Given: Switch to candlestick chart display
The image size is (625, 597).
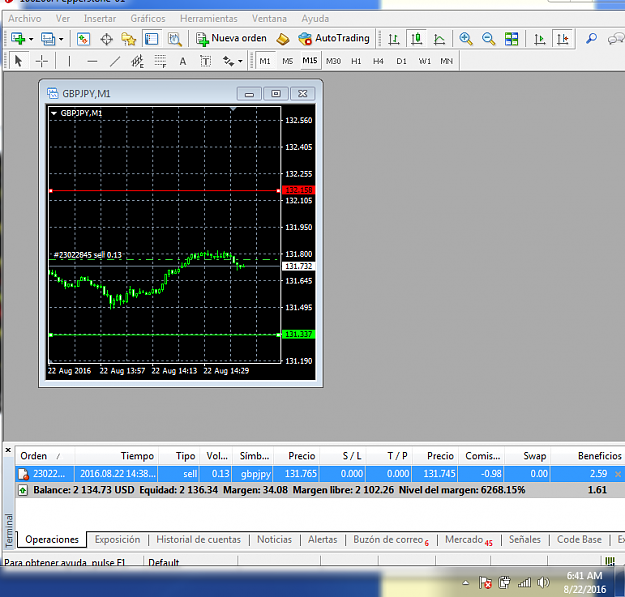Looking at the screenshot, I should (x=417, y=39).
